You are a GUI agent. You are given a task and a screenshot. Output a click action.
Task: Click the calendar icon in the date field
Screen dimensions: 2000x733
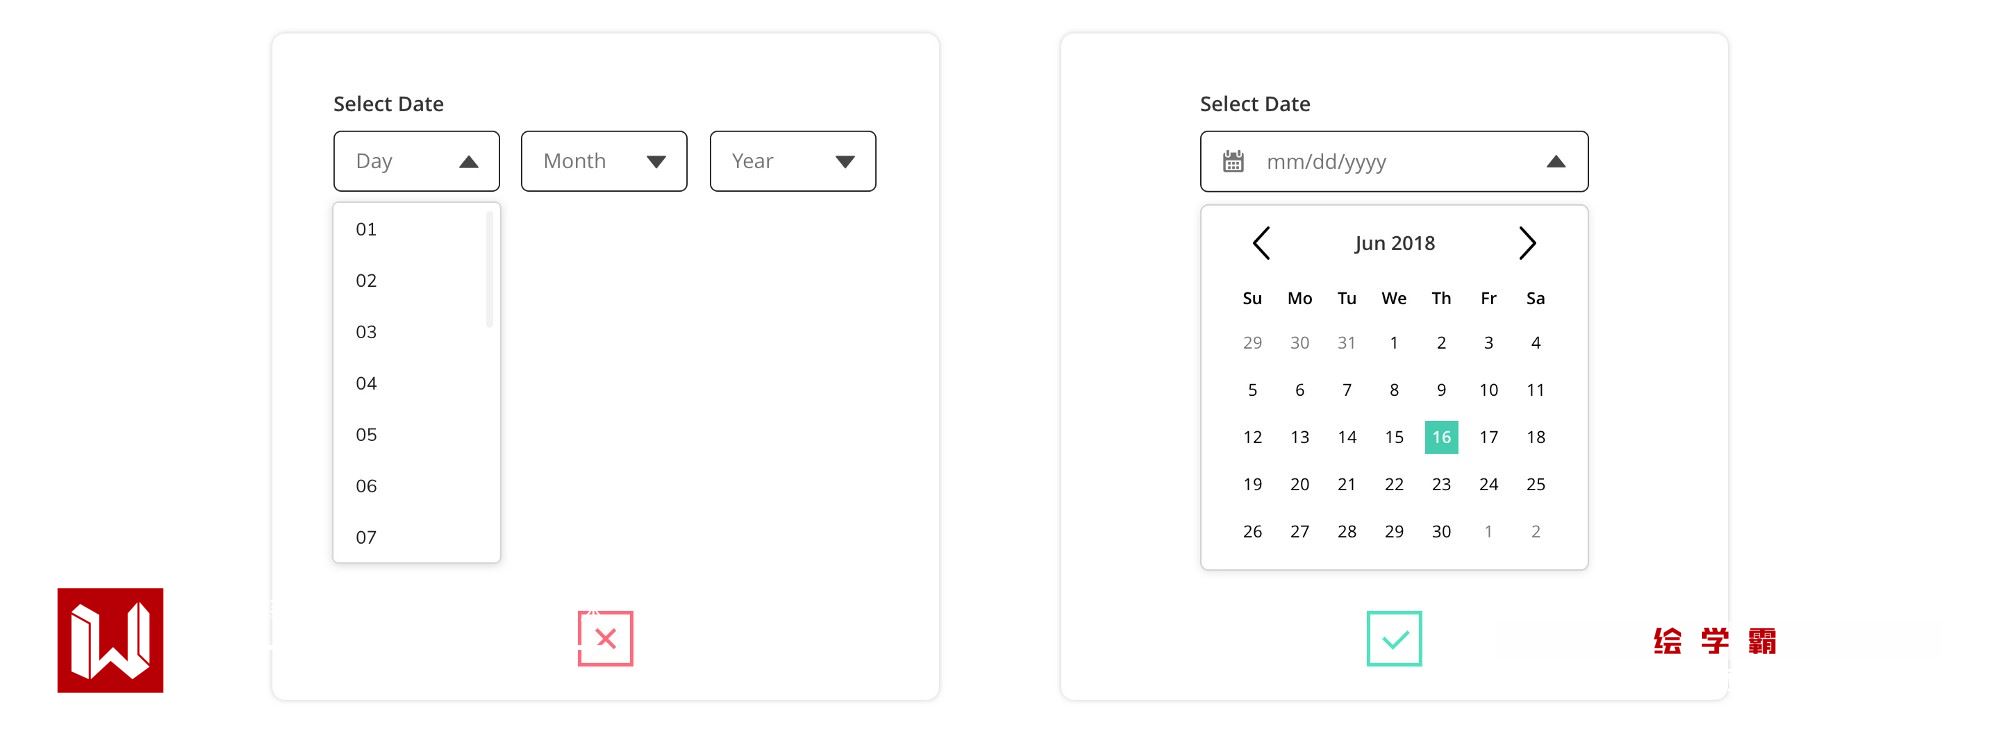(x=1233, y=161)
